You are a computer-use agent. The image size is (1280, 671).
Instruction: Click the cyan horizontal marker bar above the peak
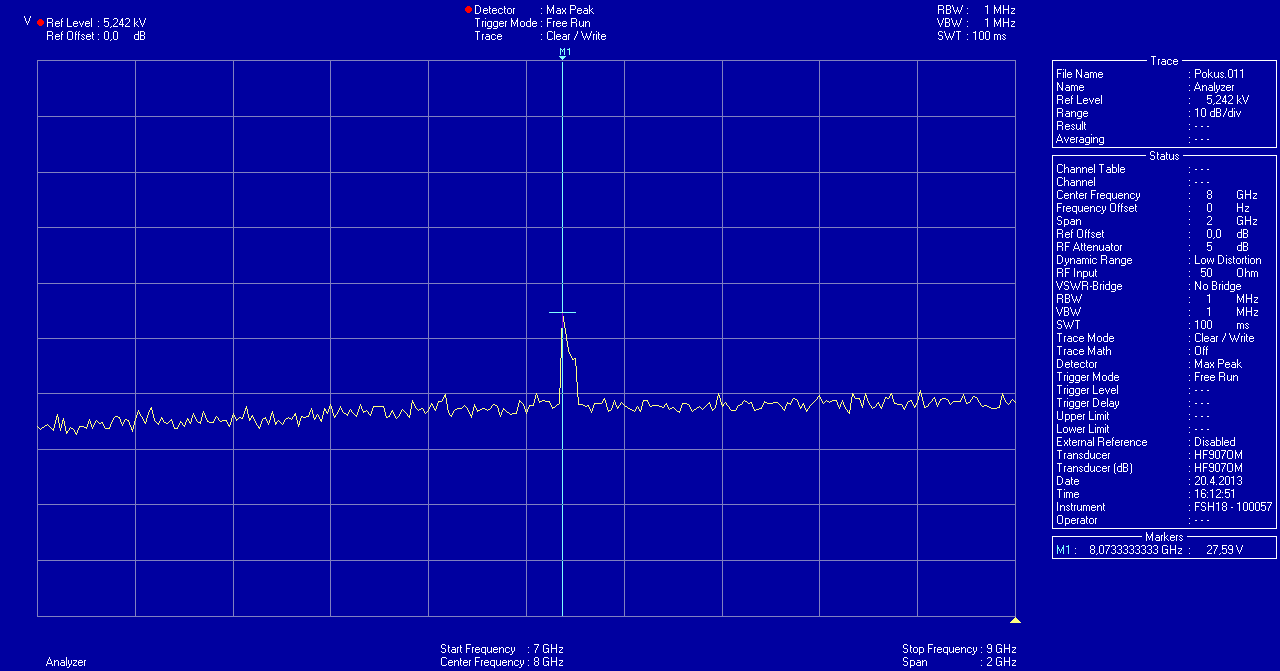pos(563,313)
